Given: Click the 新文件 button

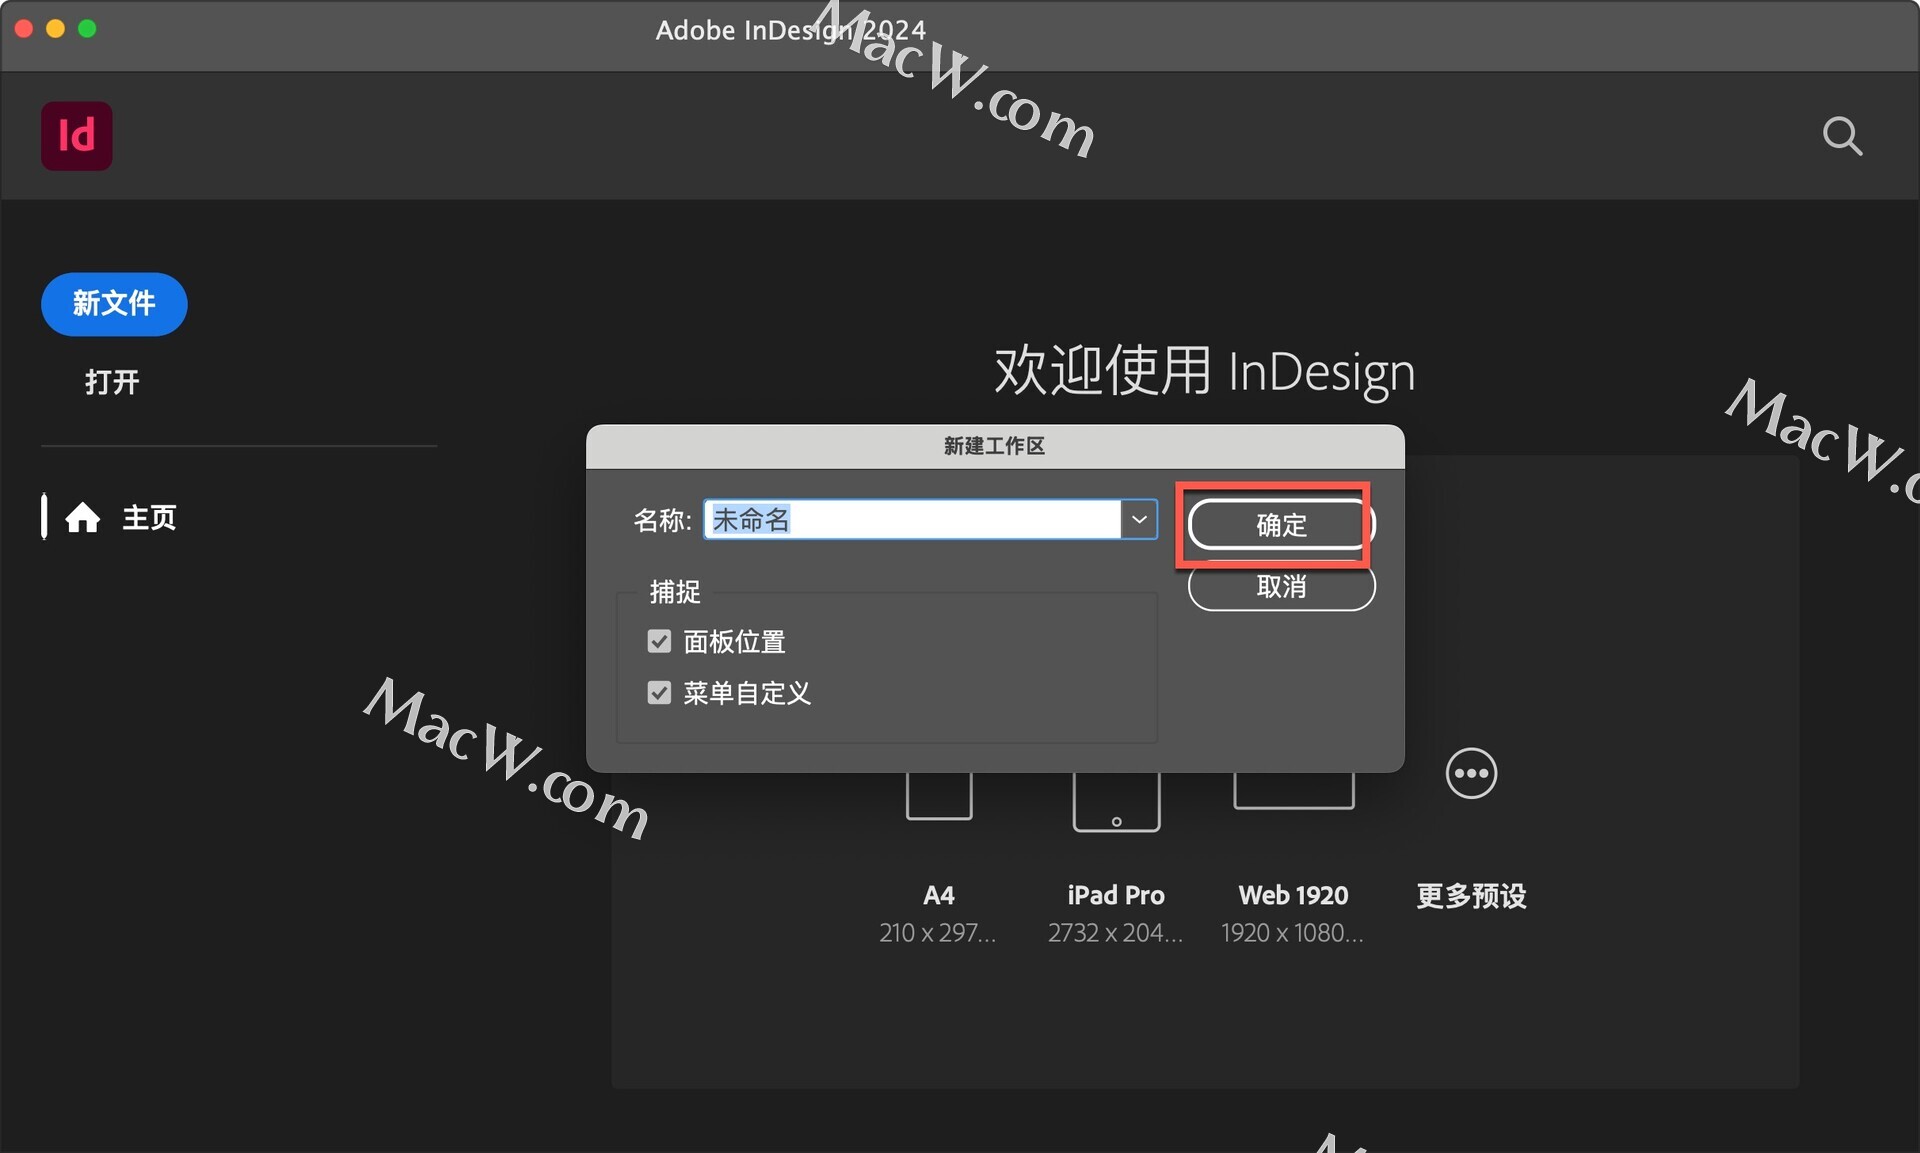Looking at the screenshot, I should (x=114, y=303).
